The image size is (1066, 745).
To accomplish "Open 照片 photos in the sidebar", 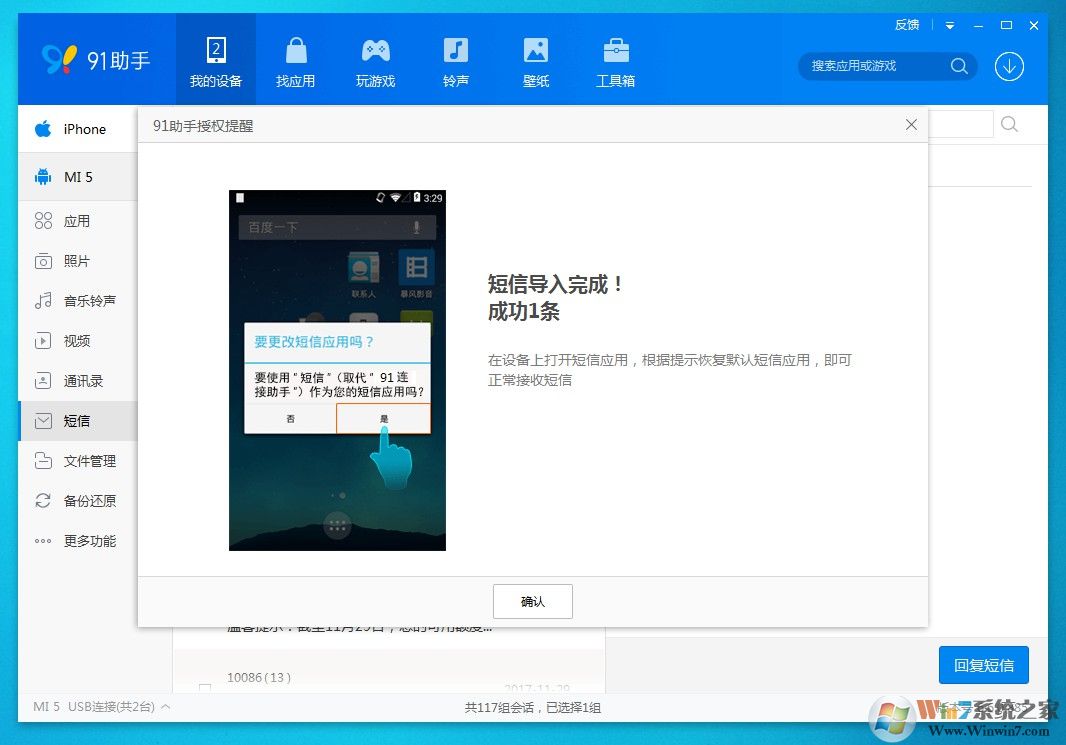I will coord(78,261).
